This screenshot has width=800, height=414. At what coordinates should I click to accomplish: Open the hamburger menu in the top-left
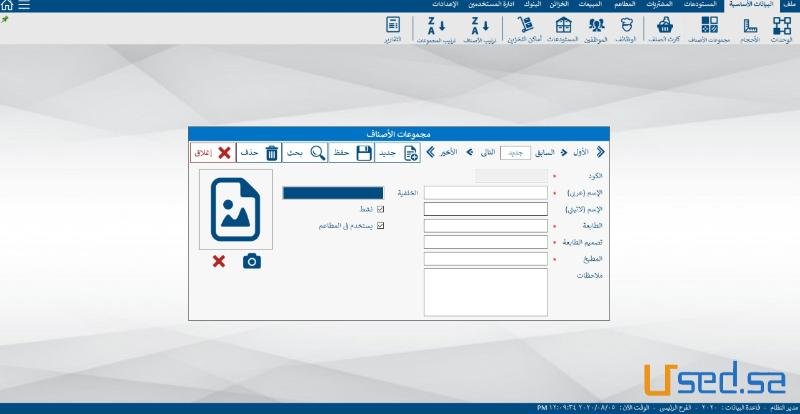[x=23, y=5]
